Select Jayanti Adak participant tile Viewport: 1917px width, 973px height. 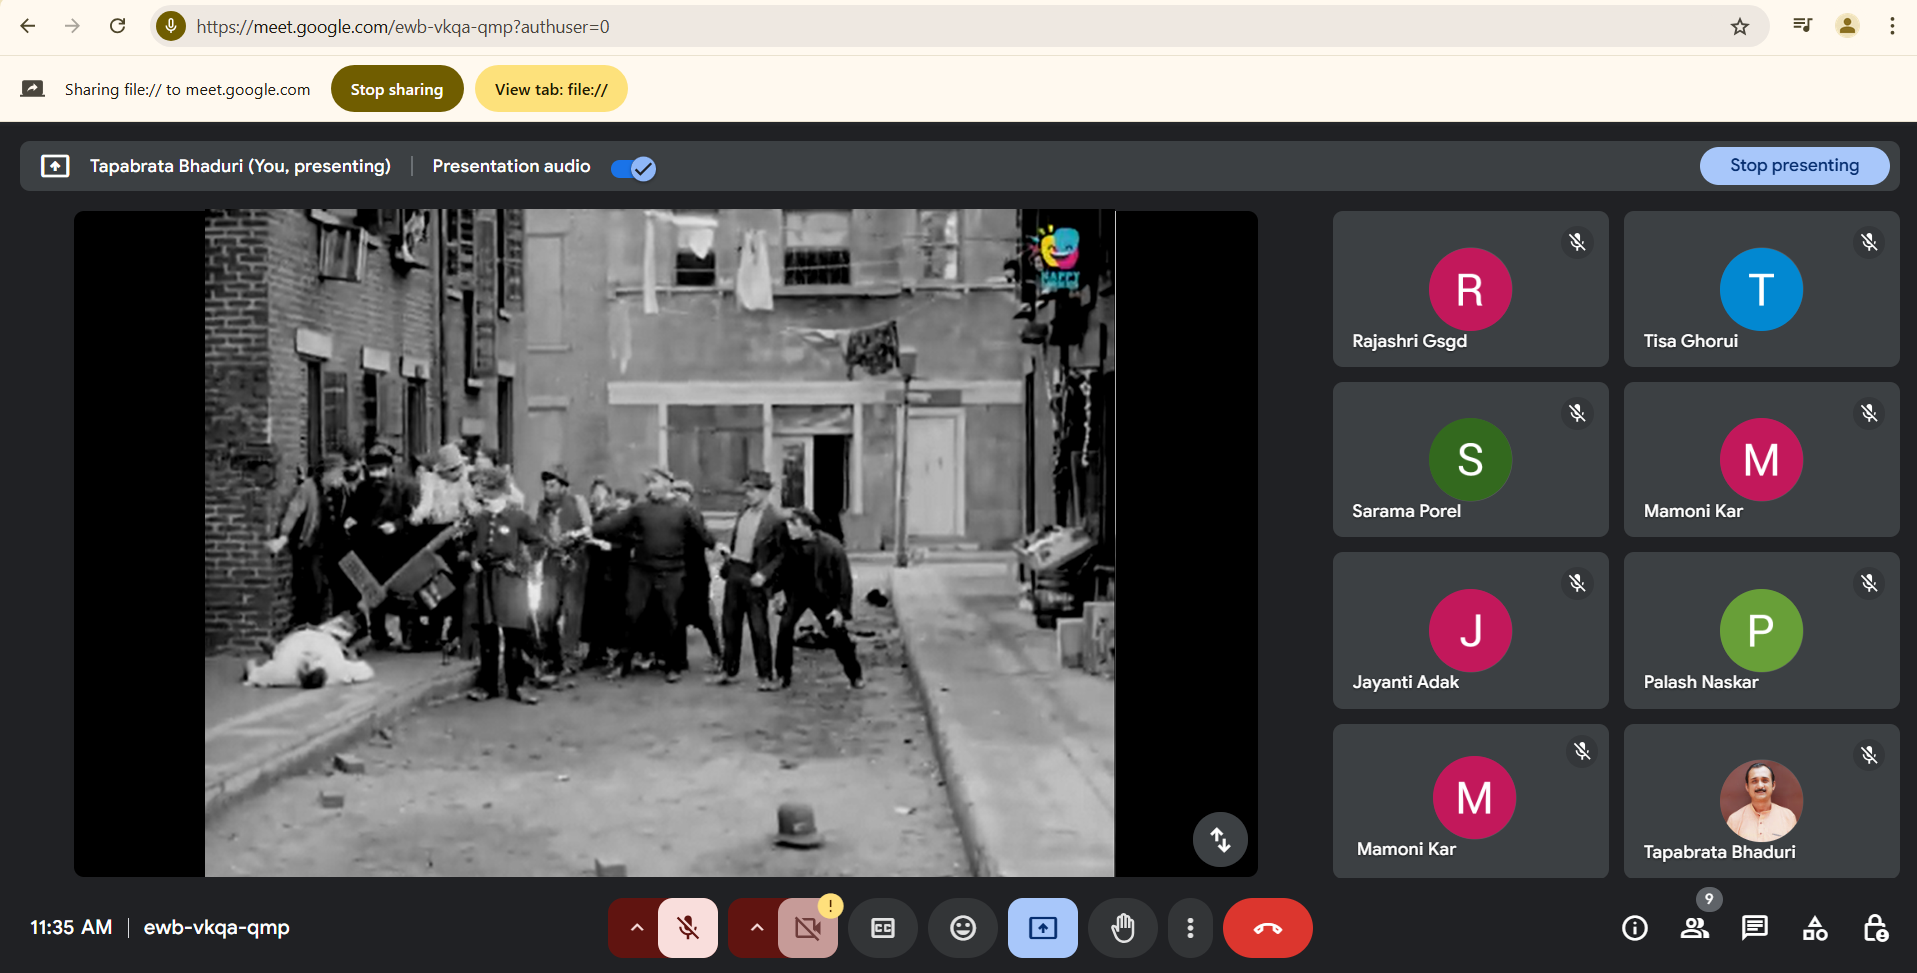click(x=1470, y=631)
